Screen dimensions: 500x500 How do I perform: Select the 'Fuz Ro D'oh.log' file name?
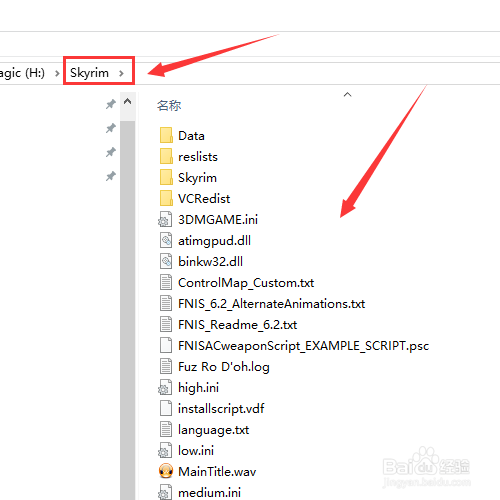[224, 367]
